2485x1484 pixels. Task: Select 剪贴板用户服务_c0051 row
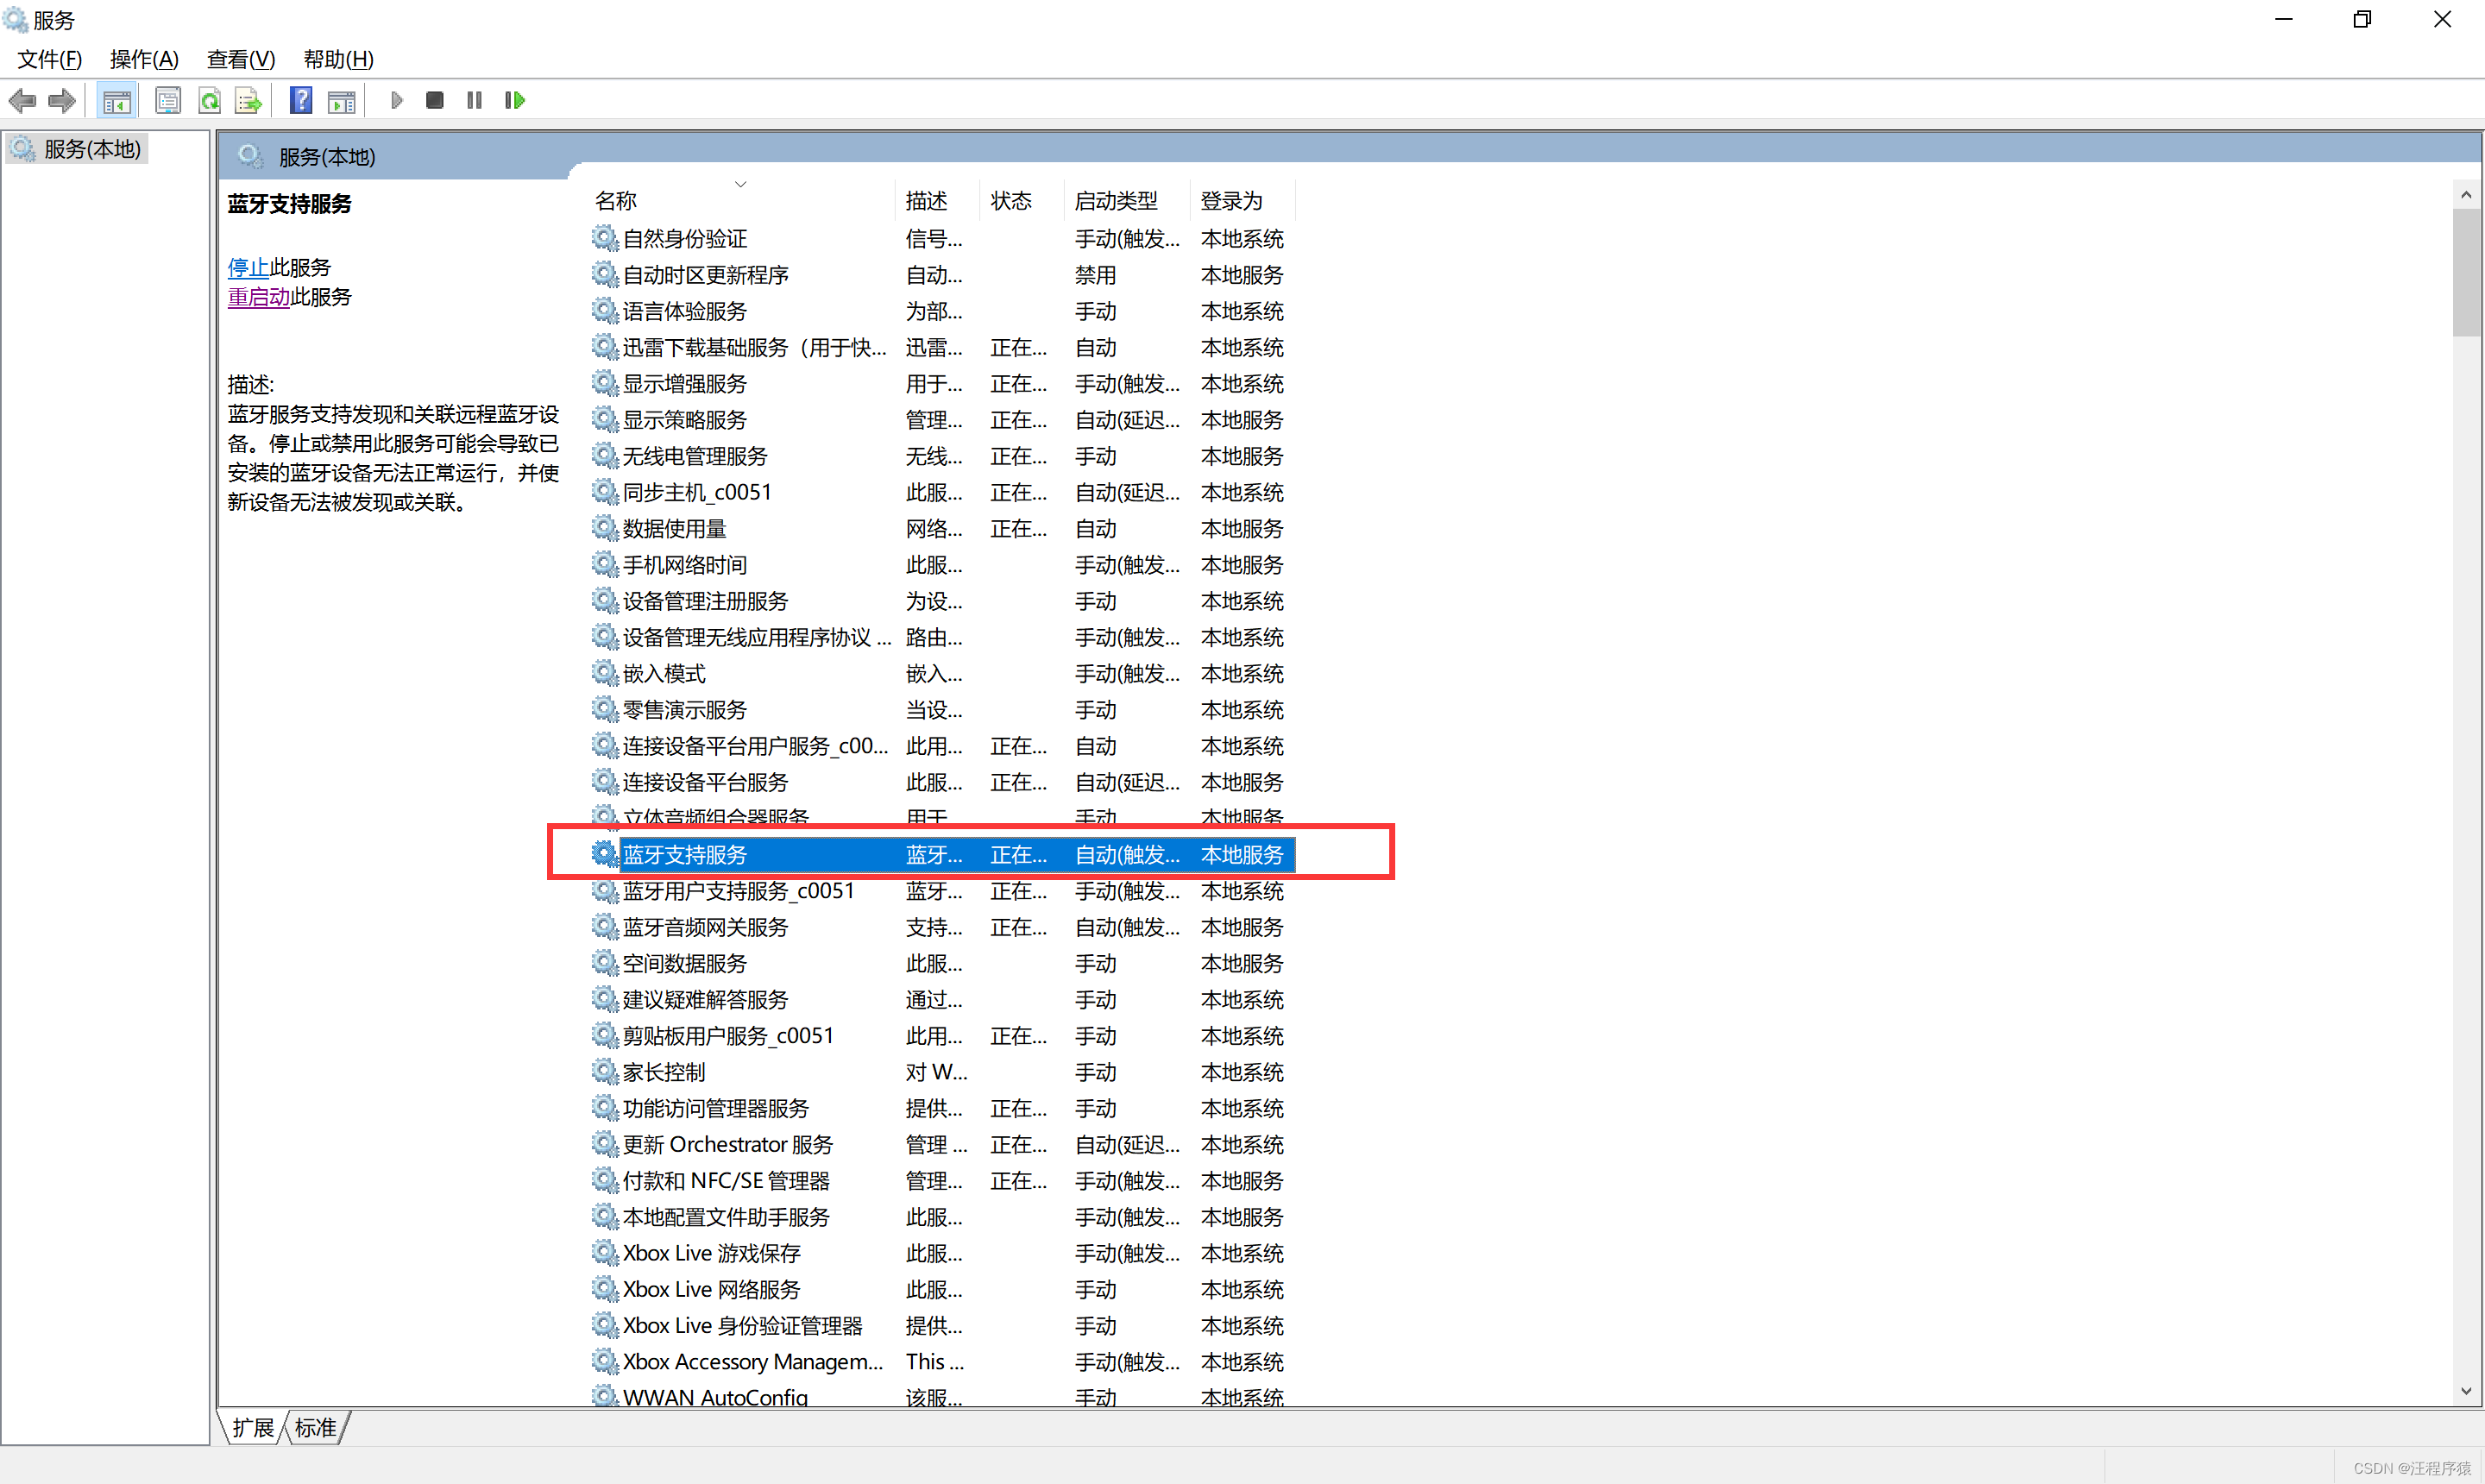(x=941, y=1035)
